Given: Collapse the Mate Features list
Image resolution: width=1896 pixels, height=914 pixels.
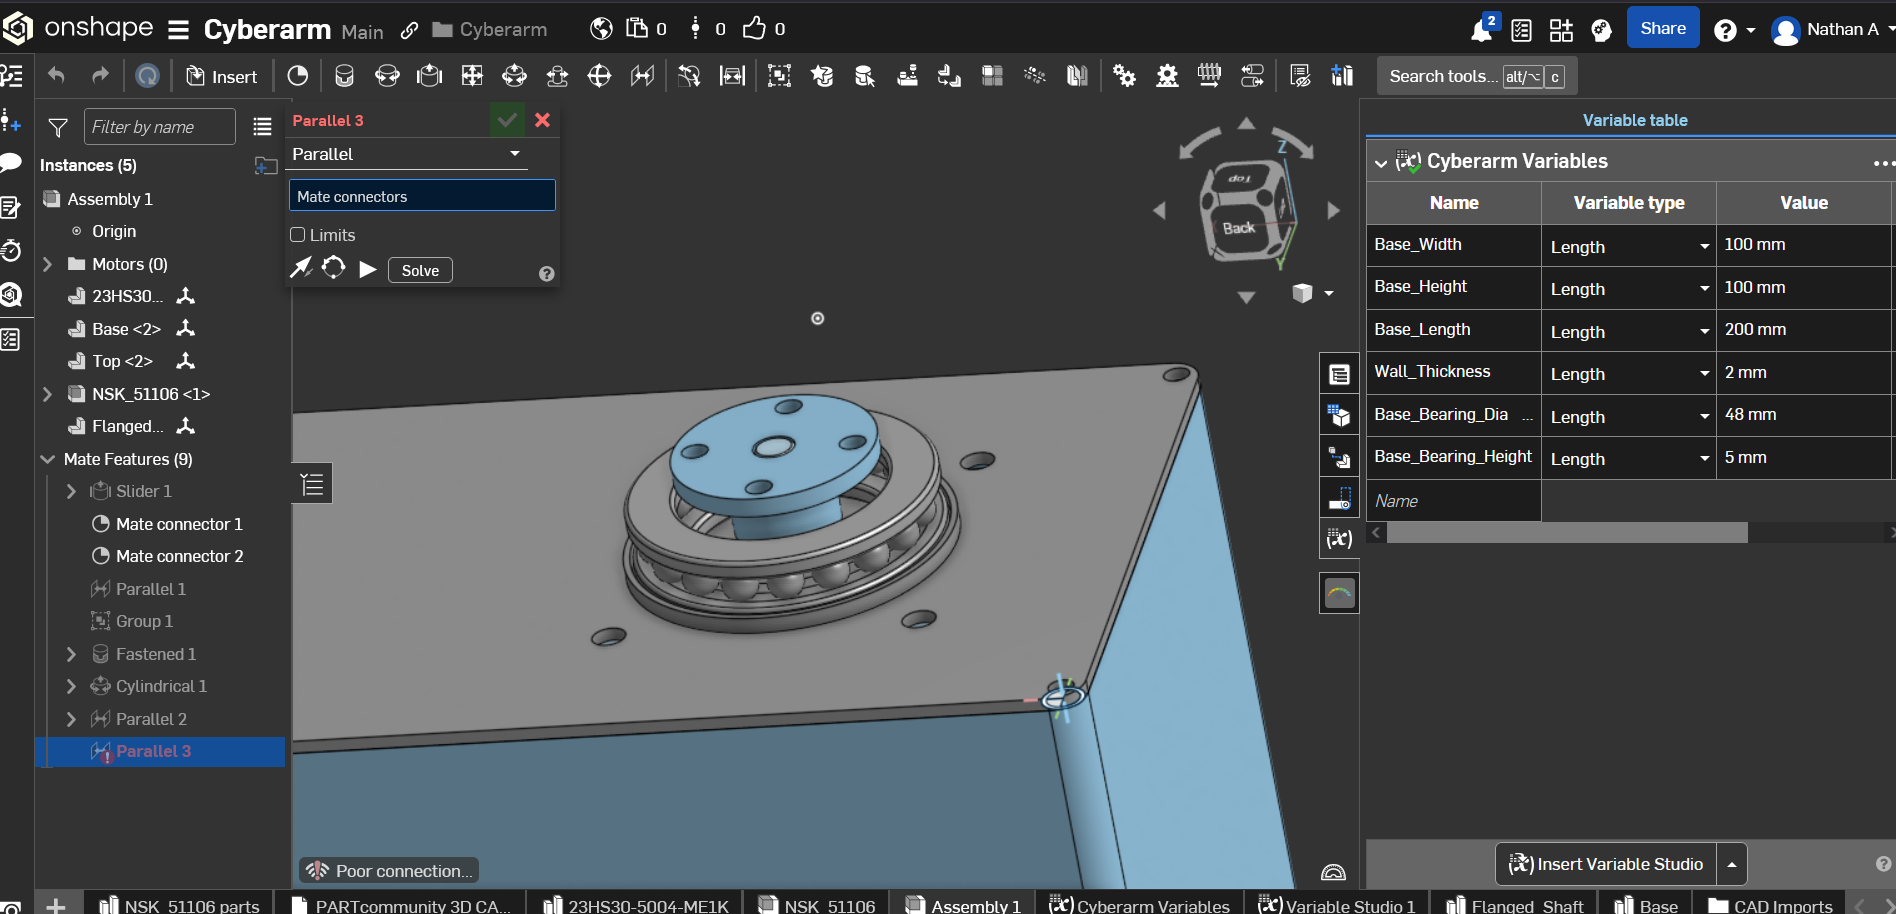Looking at the screenshot, I should click(x=47, y=459).
